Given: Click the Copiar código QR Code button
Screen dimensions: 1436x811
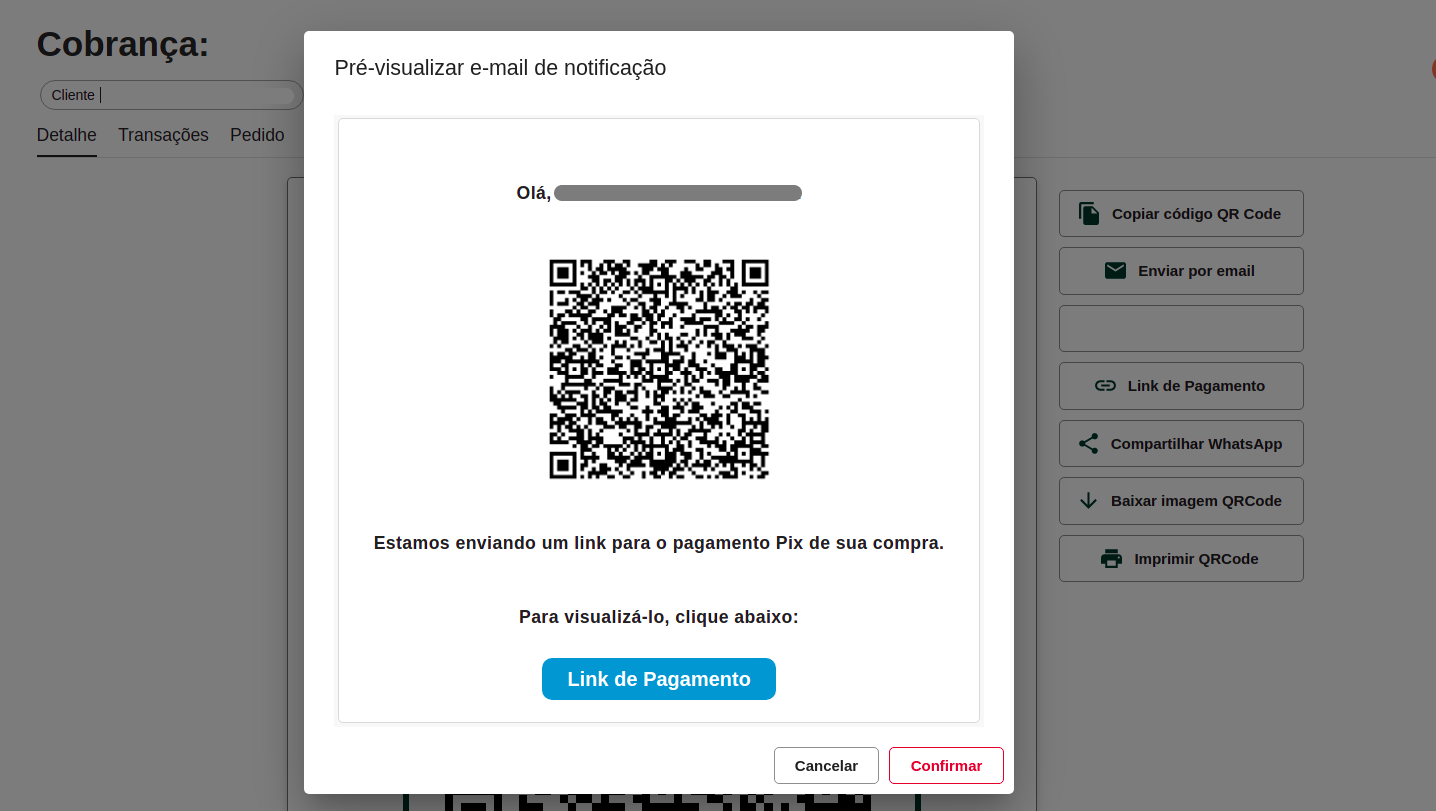Looking at the screenshot, I should click(1181, 213).
